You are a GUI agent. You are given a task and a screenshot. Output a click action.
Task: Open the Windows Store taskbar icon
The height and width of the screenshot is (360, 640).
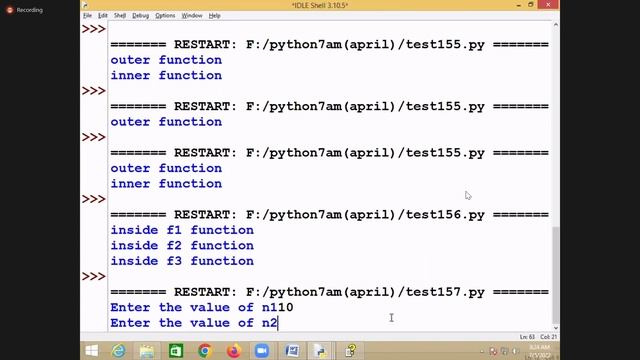pyautogui.click(x=176, y=351)
